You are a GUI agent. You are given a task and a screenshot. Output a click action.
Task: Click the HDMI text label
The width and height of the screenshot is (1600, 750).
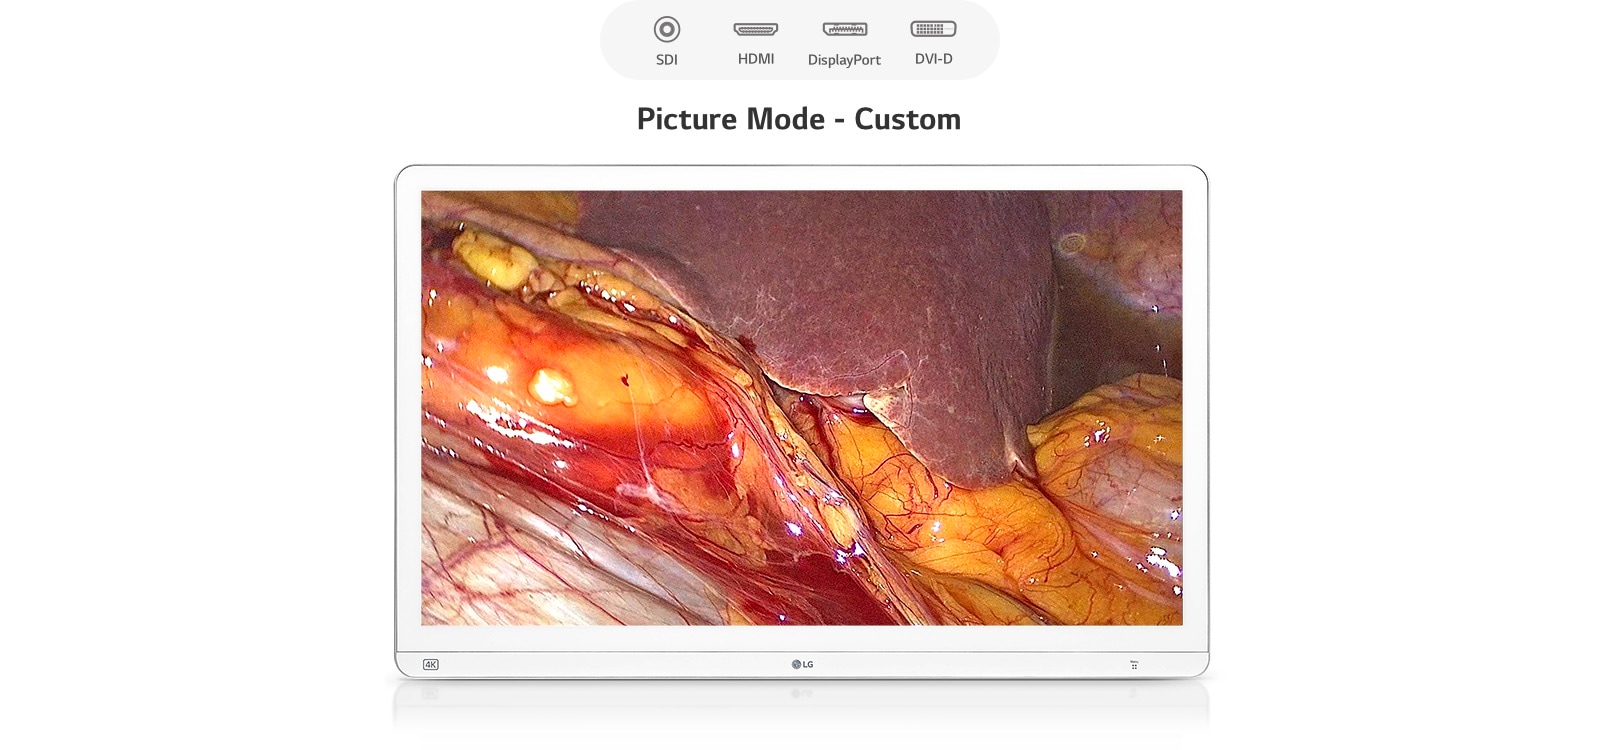coord(756,59)
